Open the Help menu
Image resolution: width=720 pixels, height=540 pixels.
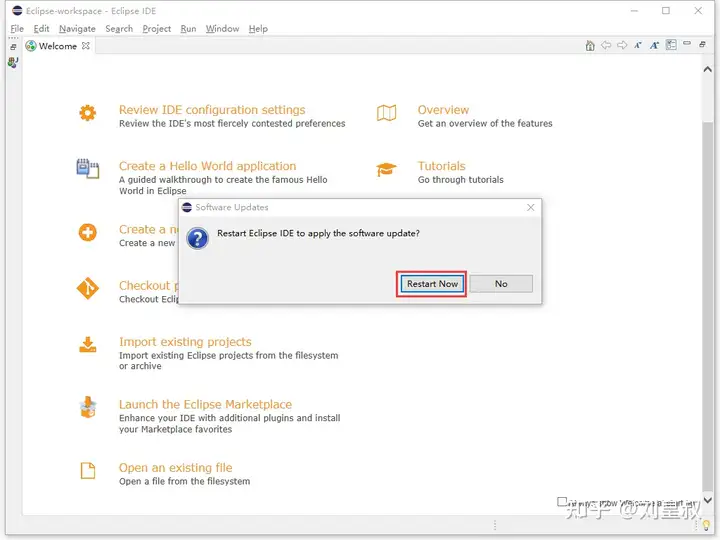pos(258,28)
